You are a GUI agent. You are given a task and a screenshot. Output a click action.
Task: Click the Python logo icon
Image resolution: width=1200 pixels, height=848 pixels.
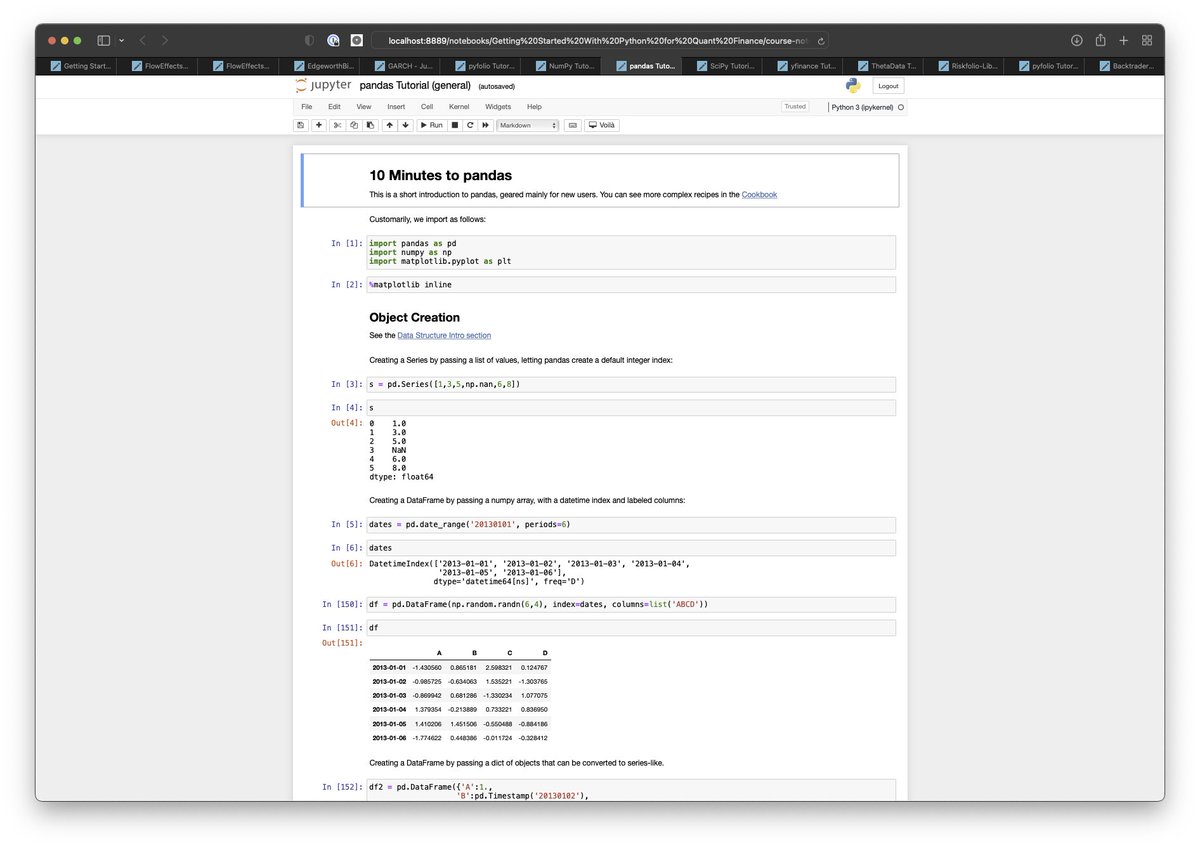click(853, 86)
